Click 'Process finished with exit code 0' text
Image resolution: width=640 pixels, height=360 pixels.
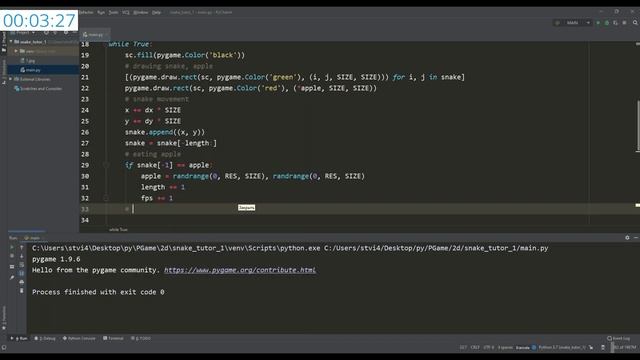(98, 292)
